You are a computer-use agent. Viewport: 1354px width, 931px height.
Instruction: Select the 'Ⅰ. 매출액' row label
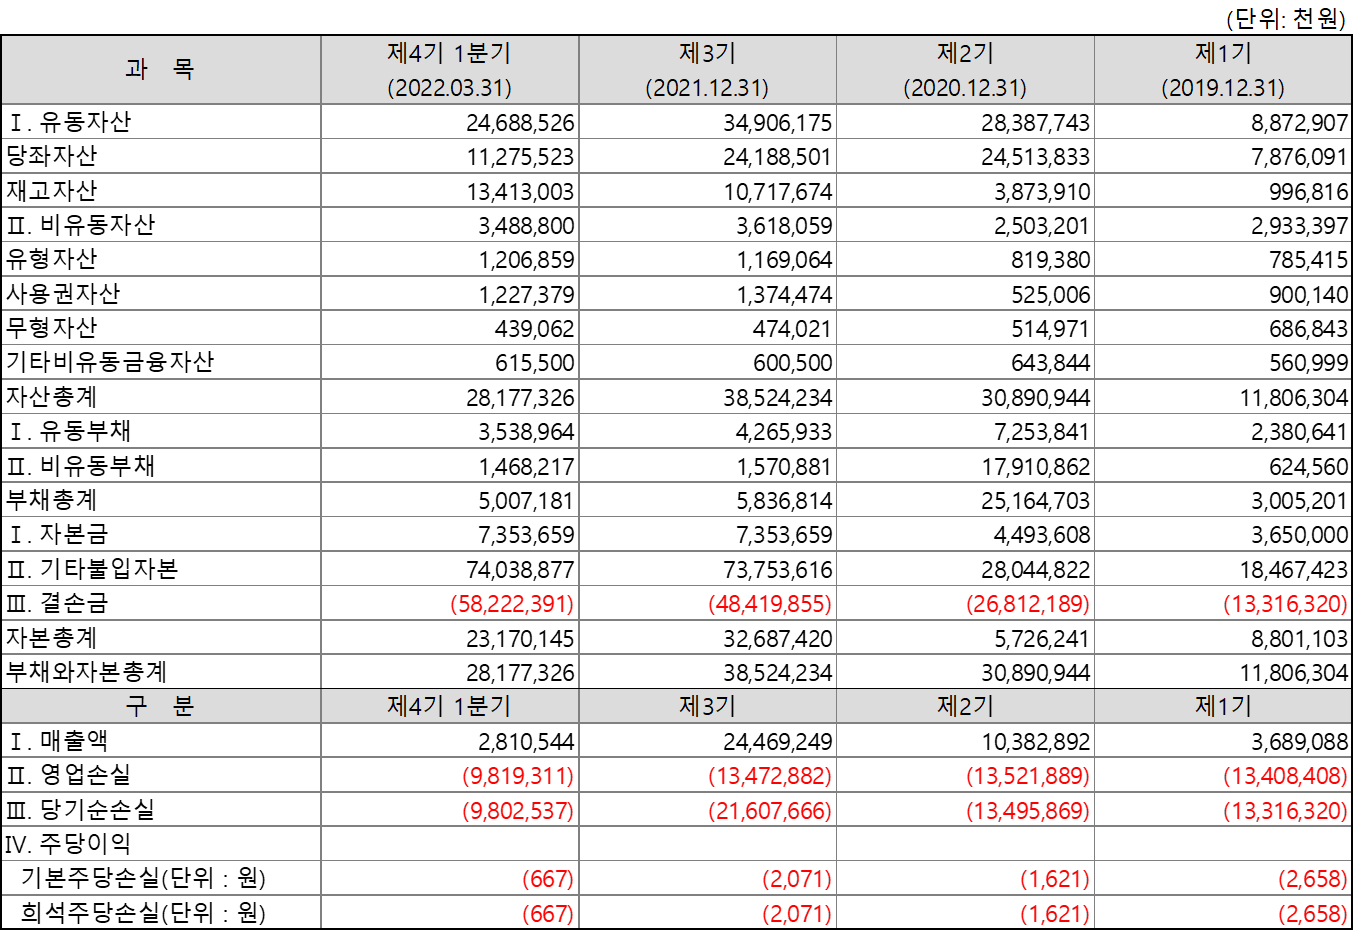[57, 741]
